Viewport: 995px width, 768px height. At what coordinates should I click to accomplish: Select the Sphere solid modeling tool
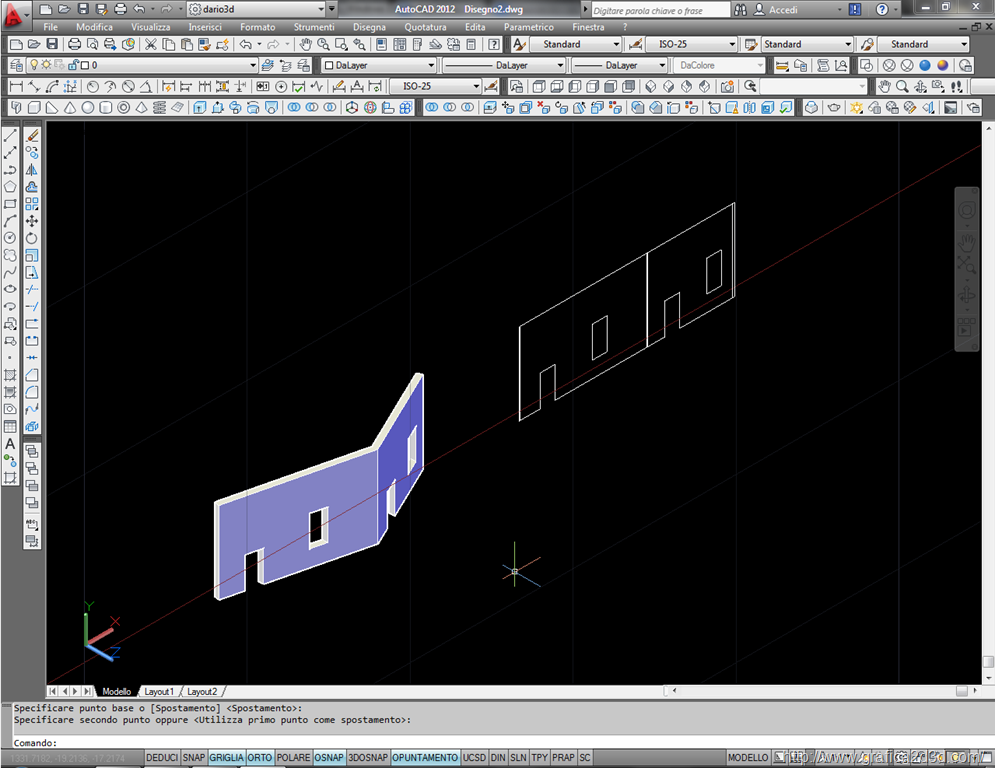coord(88,108)
